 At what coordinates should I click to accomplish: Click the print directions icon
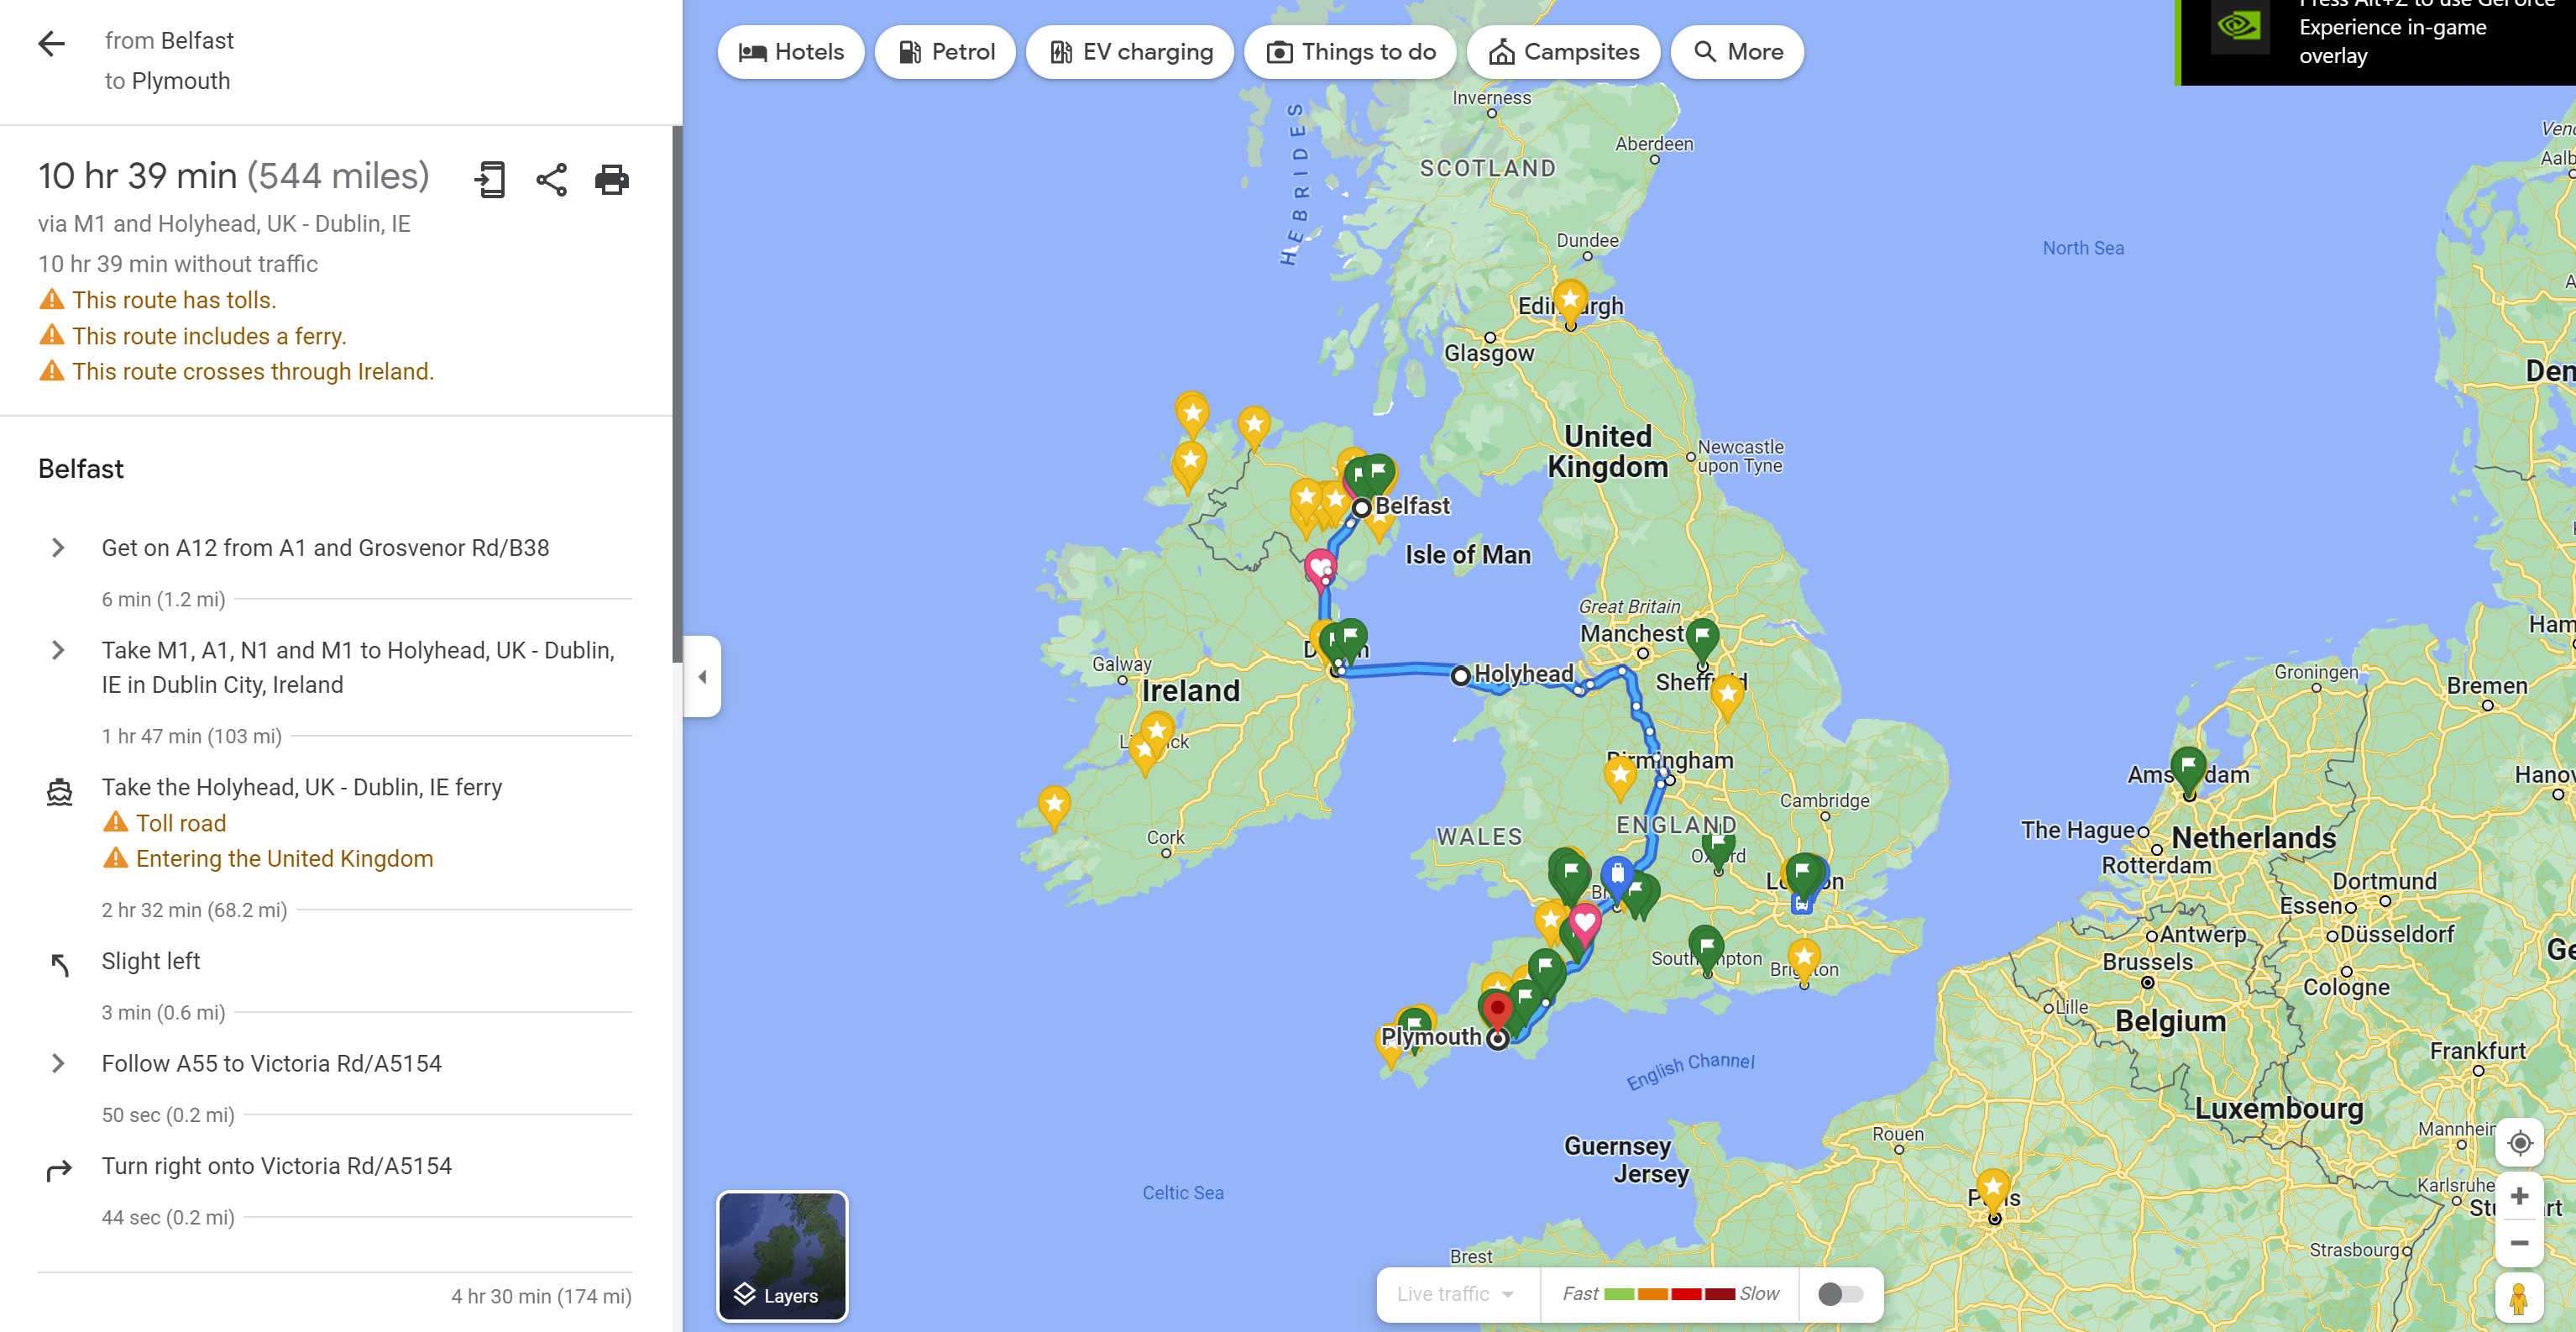click(x=612, y=180)
